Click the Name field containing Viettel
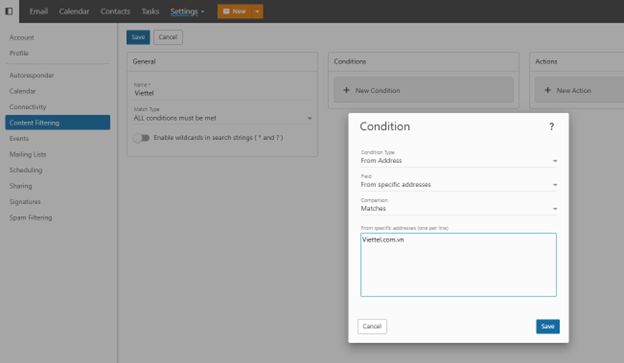The height and width of the screenshot is (363, 624). click(x=222, y=93)
